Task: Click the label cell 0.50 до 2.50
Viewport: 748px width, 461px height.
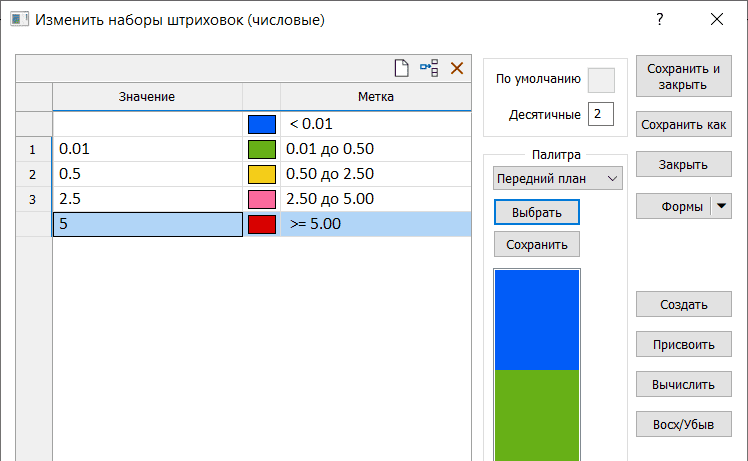Action: [x=376, y=174]
